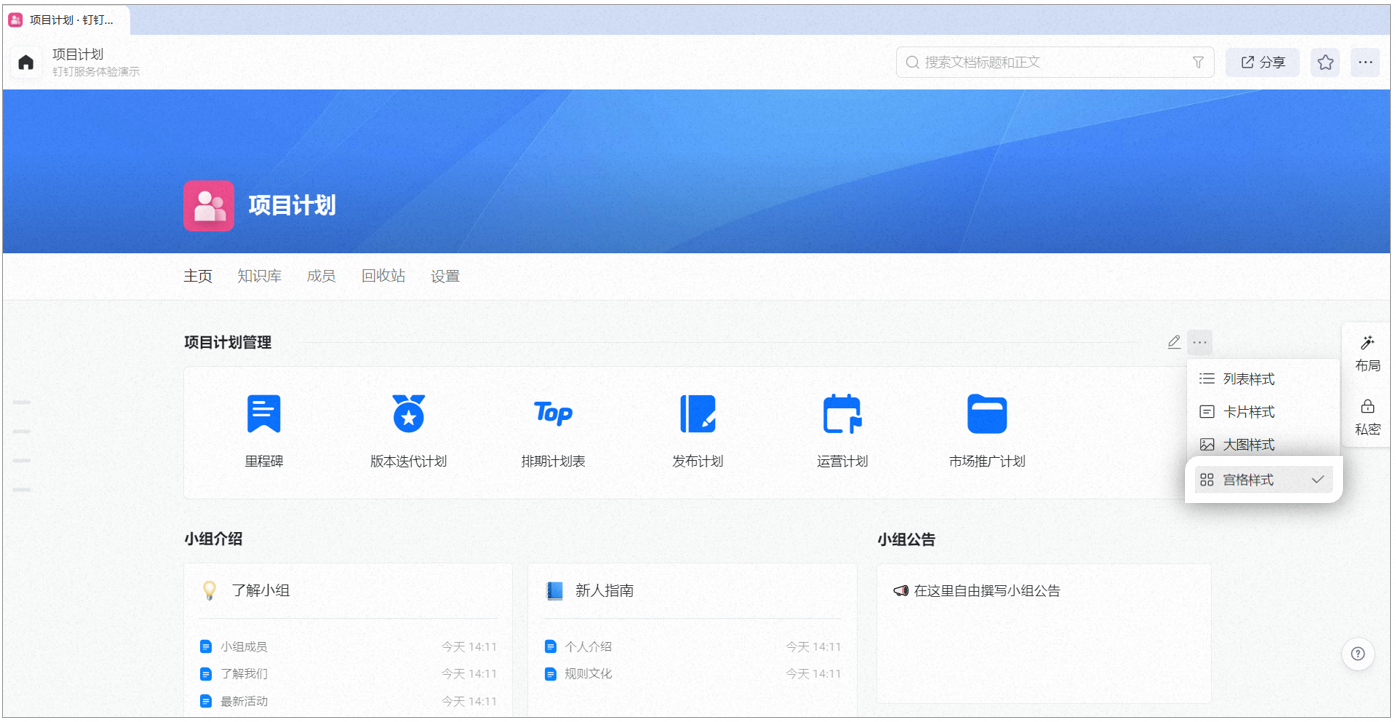Screen dimensions: 1396x722
Task: Focus the 搜索文档标题和正文 search field
Action: click(1055, 62)
